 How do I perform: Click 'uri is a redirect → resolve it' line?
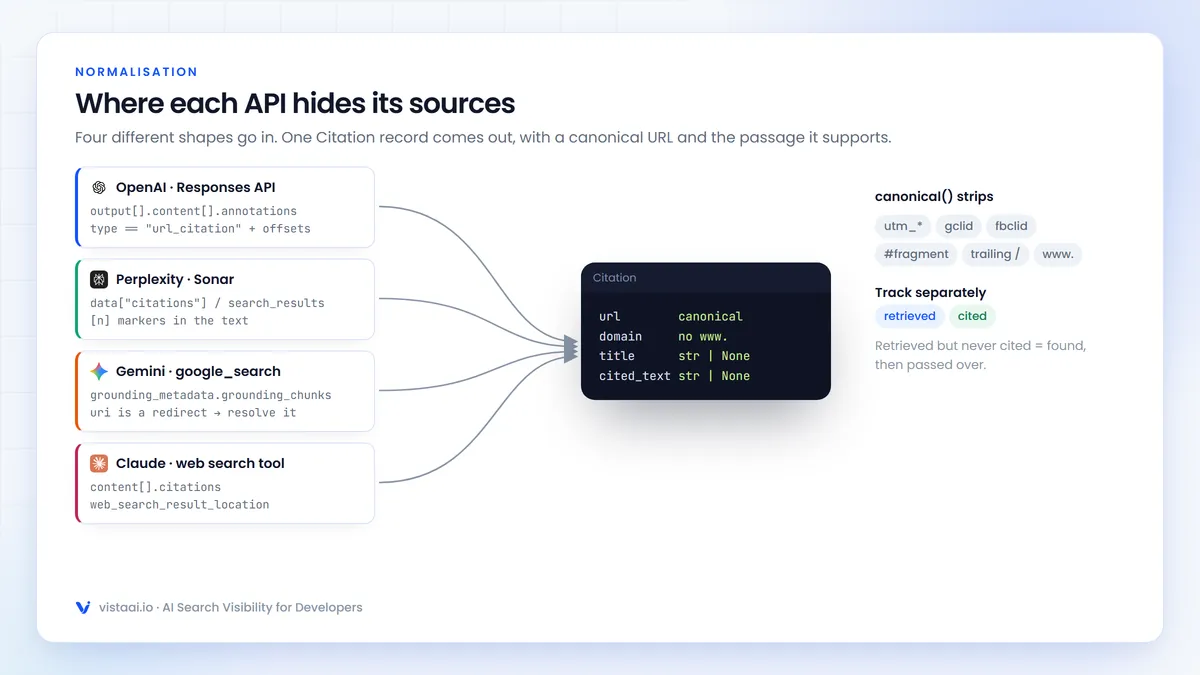[193, 413]
